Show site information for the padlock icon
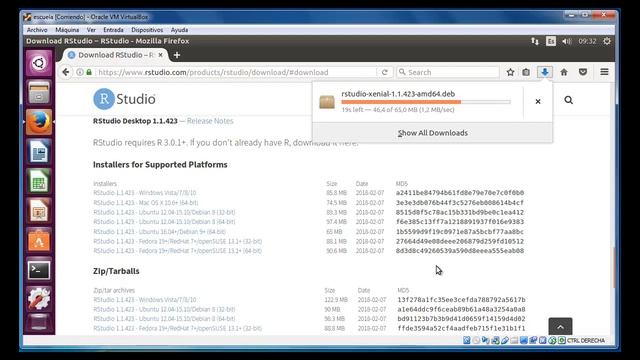This screenshot has width=640, height=360. click(89, 72)
